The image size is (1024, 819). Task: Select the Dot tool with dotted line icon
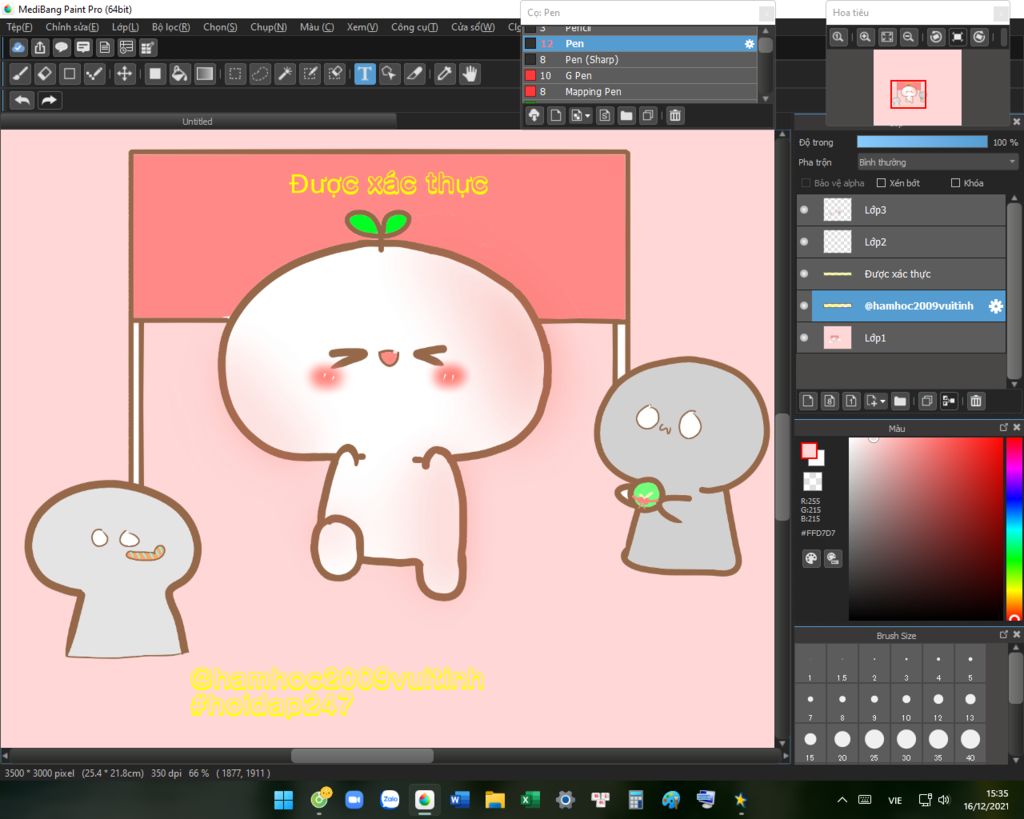(94, 74)
